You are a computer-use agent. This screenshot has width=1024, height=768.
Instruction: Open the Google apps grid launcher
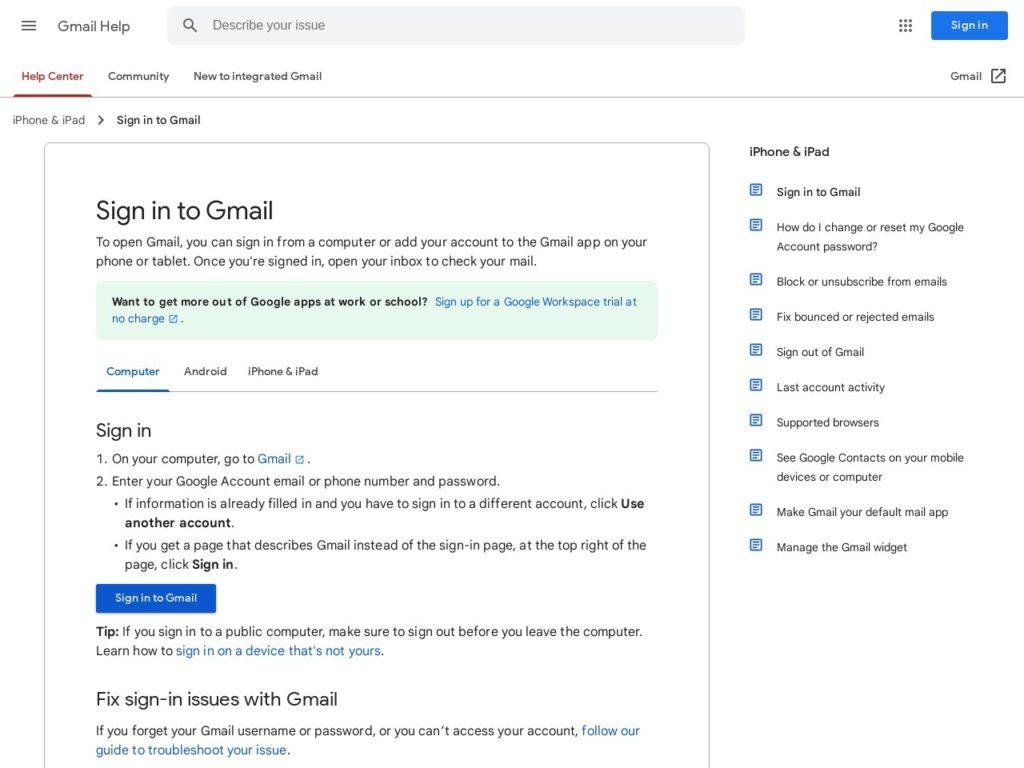[x=905, y=25]
